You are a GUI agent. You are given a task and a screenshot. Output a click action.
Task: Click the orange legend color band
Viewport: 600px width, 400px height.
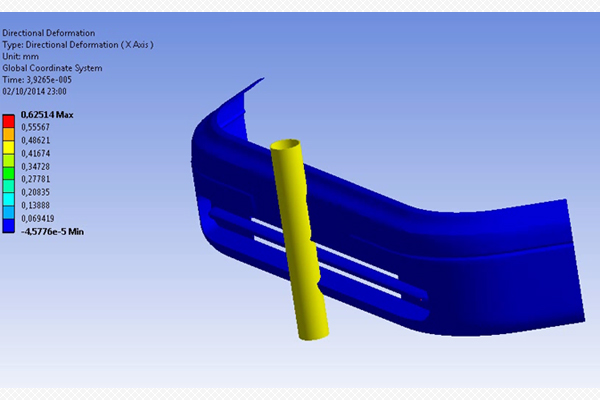(10, 135)
